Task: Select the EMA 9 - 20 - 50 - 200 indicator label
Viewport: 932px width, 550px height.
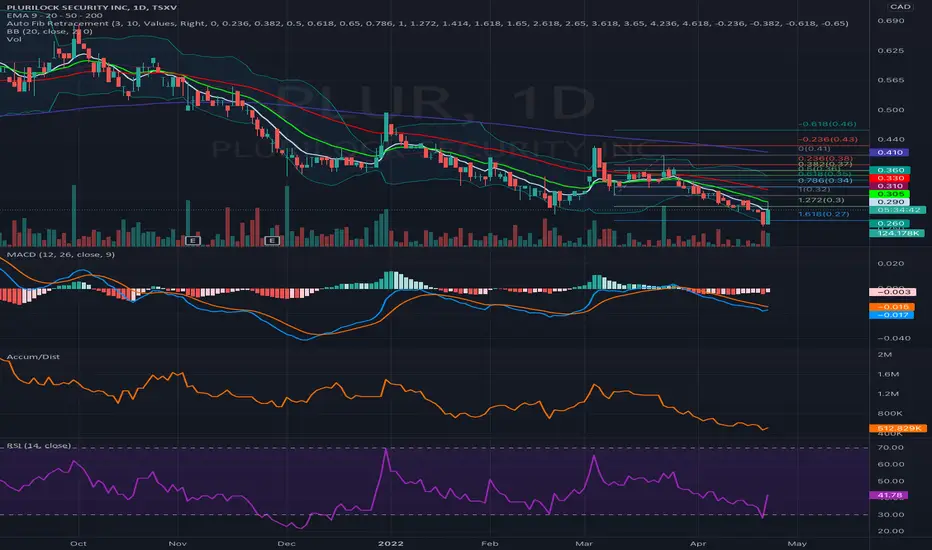Action: pyautogui.click(x=54, y=15)
